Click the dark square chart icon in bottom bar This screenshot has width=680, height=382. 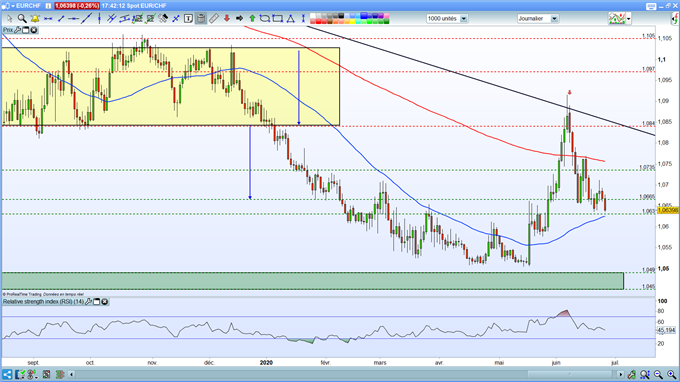(x=46, y=374)
